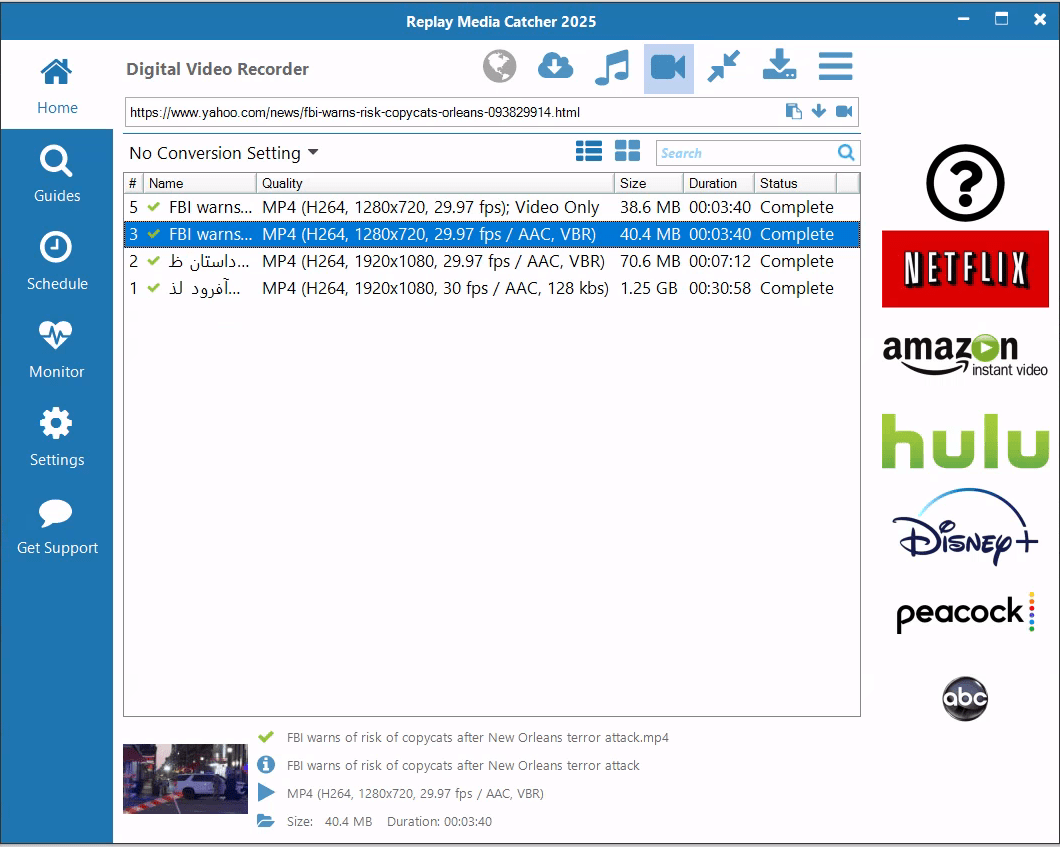Open the hamburger main menu
Viewport: 1060px width, 847px height.
tap(836, 66)
